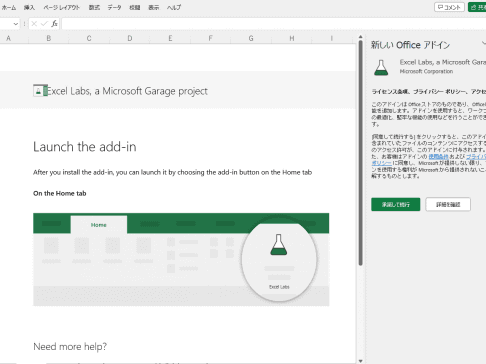Click the 'On the Home tab' bold text
This screenshot has height=364, width=486.
click(x=60, y=193)
